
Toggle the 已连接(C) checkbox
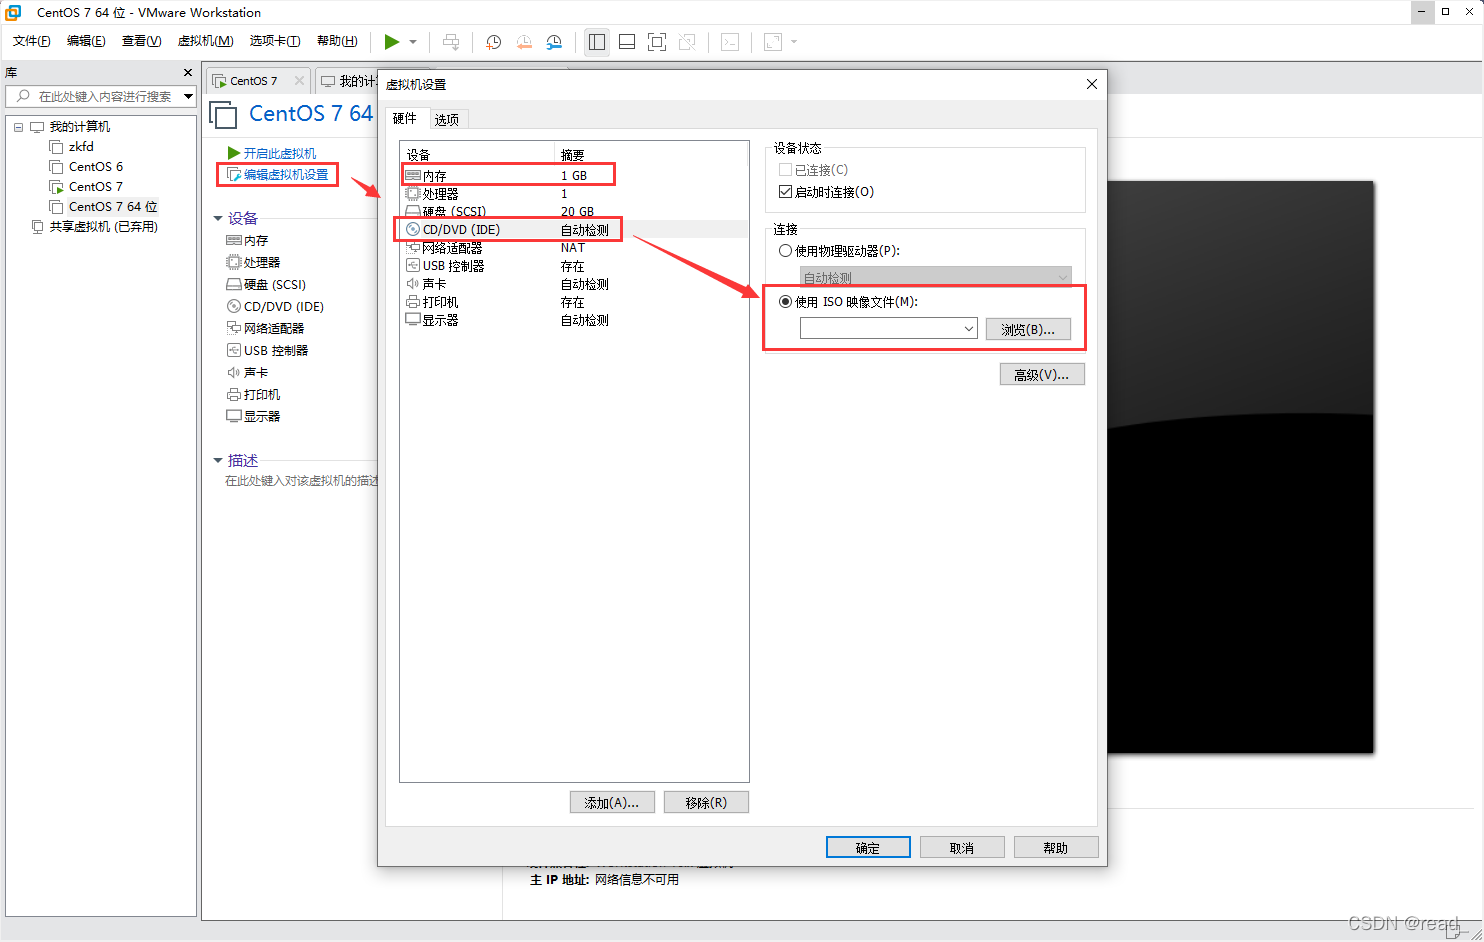point(786,170)
